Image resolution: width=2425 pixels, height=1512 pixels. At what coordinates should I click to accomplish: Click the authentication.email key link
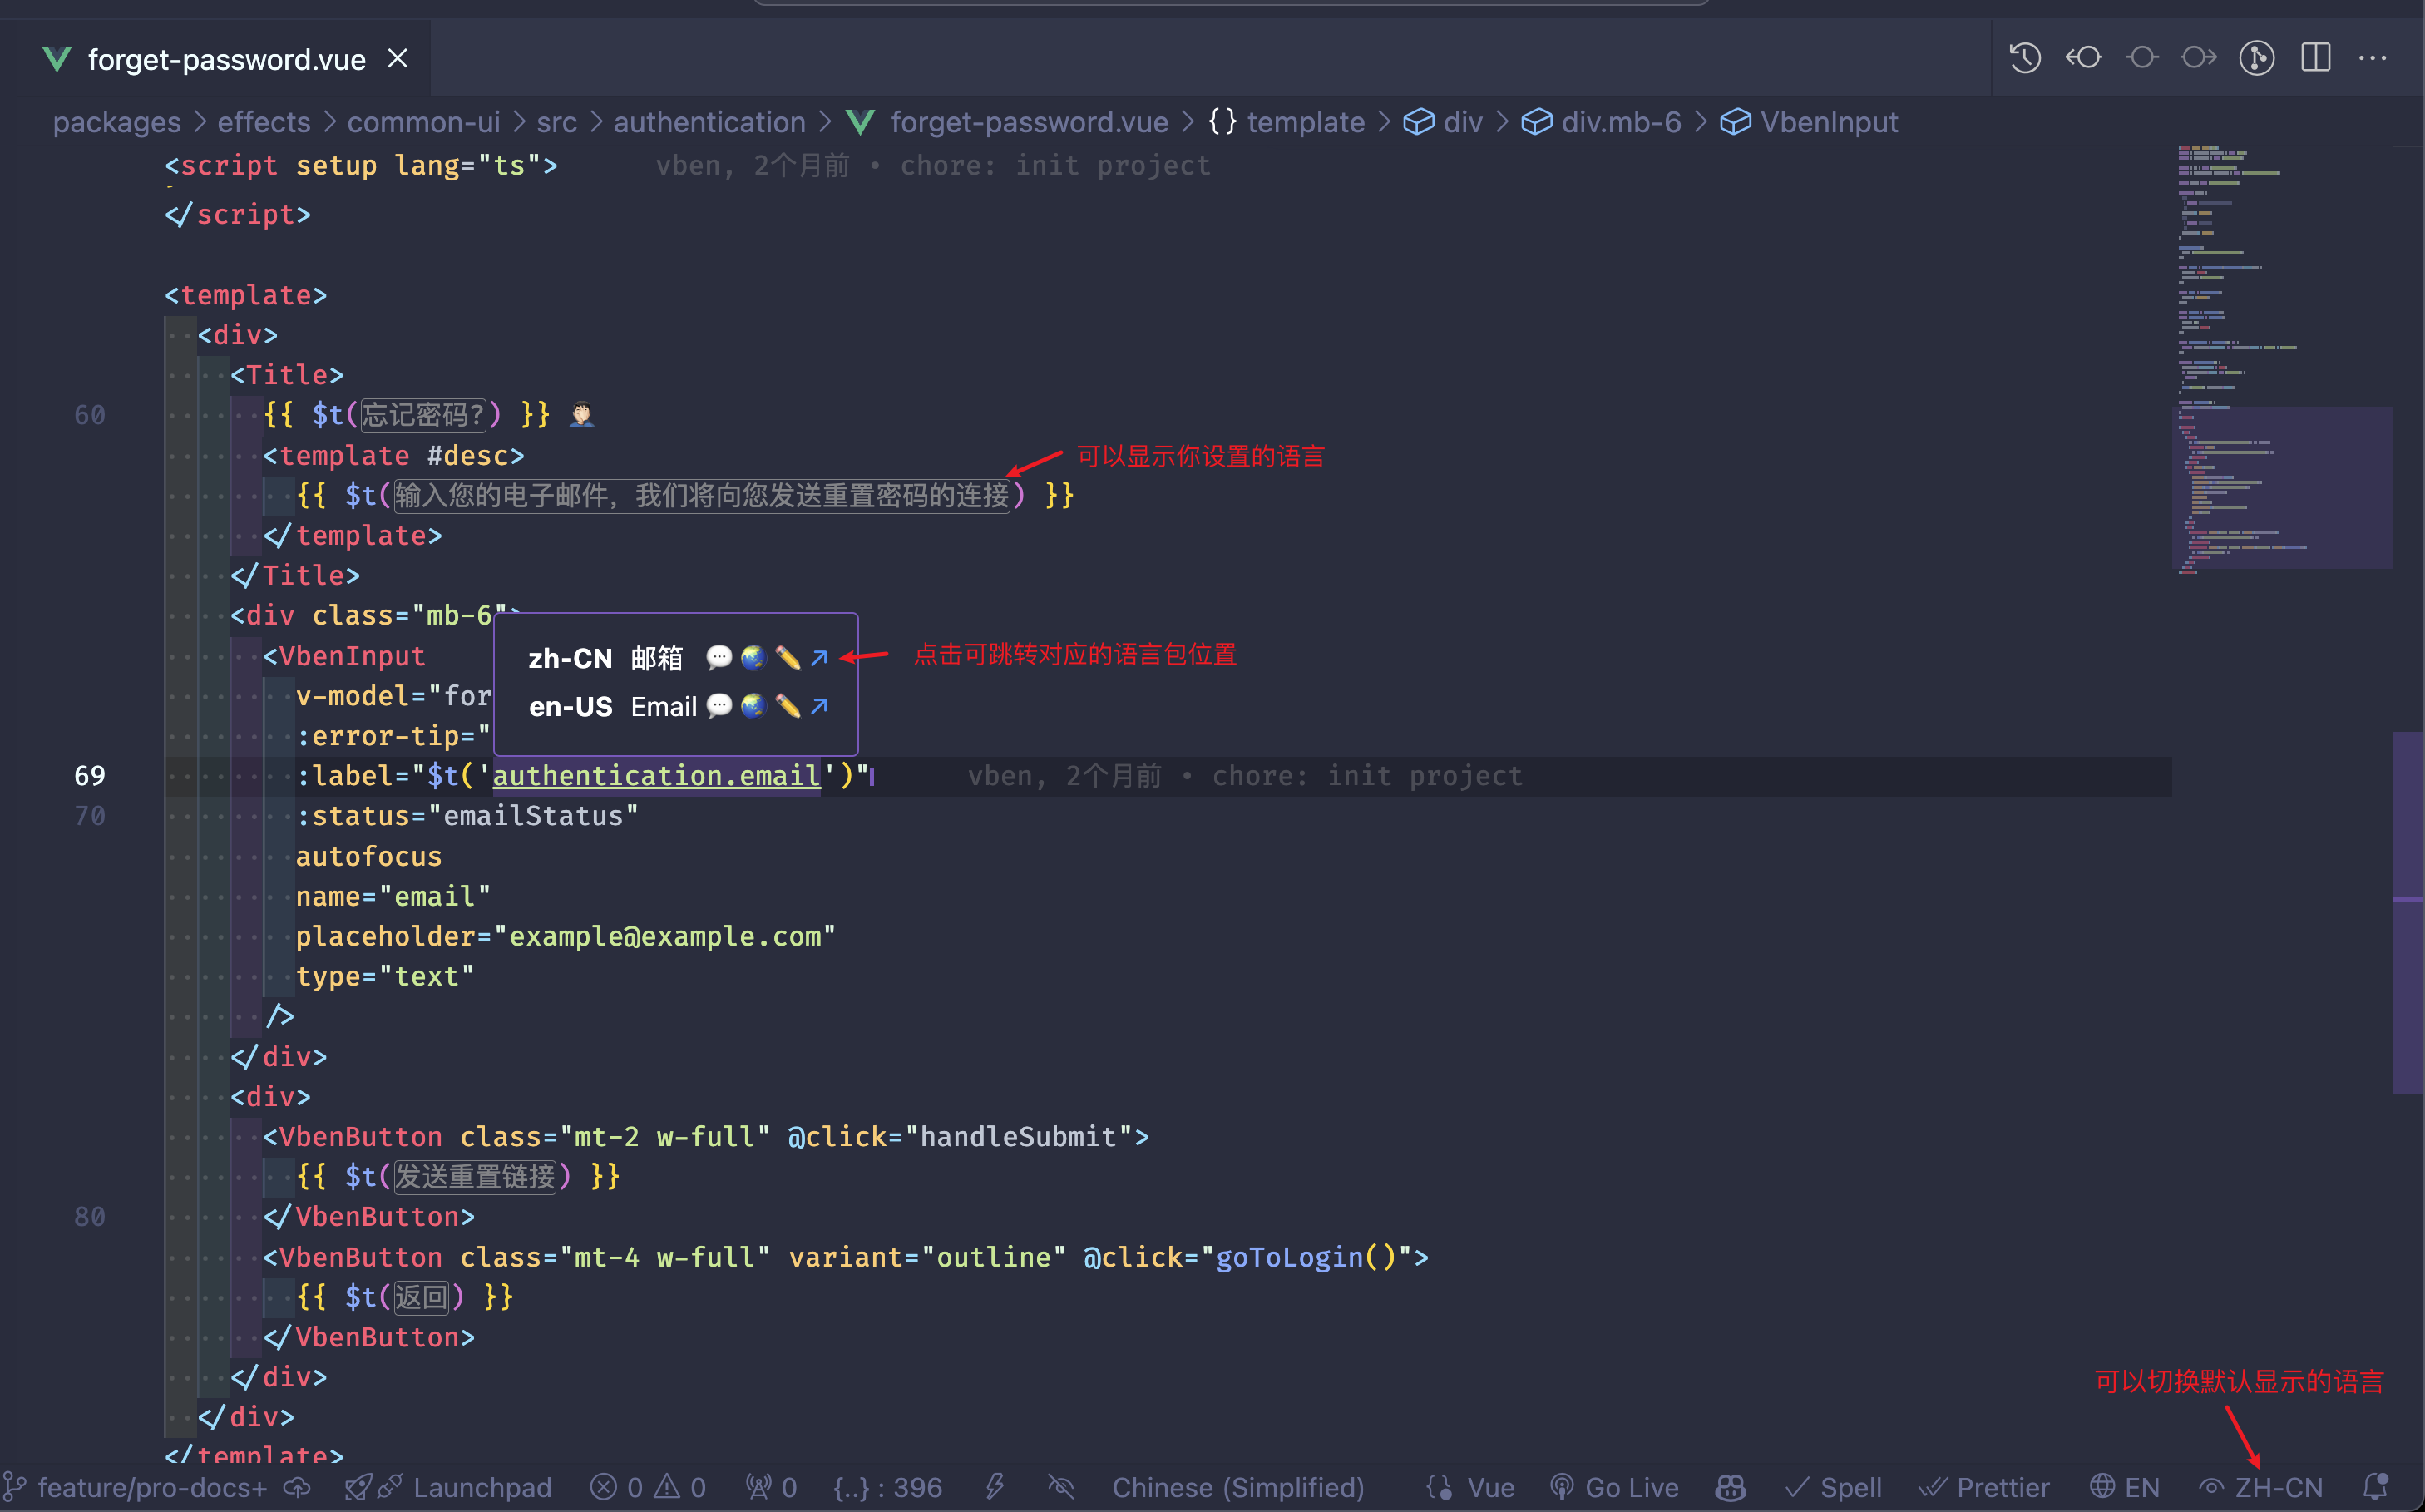tap(656, 776)
